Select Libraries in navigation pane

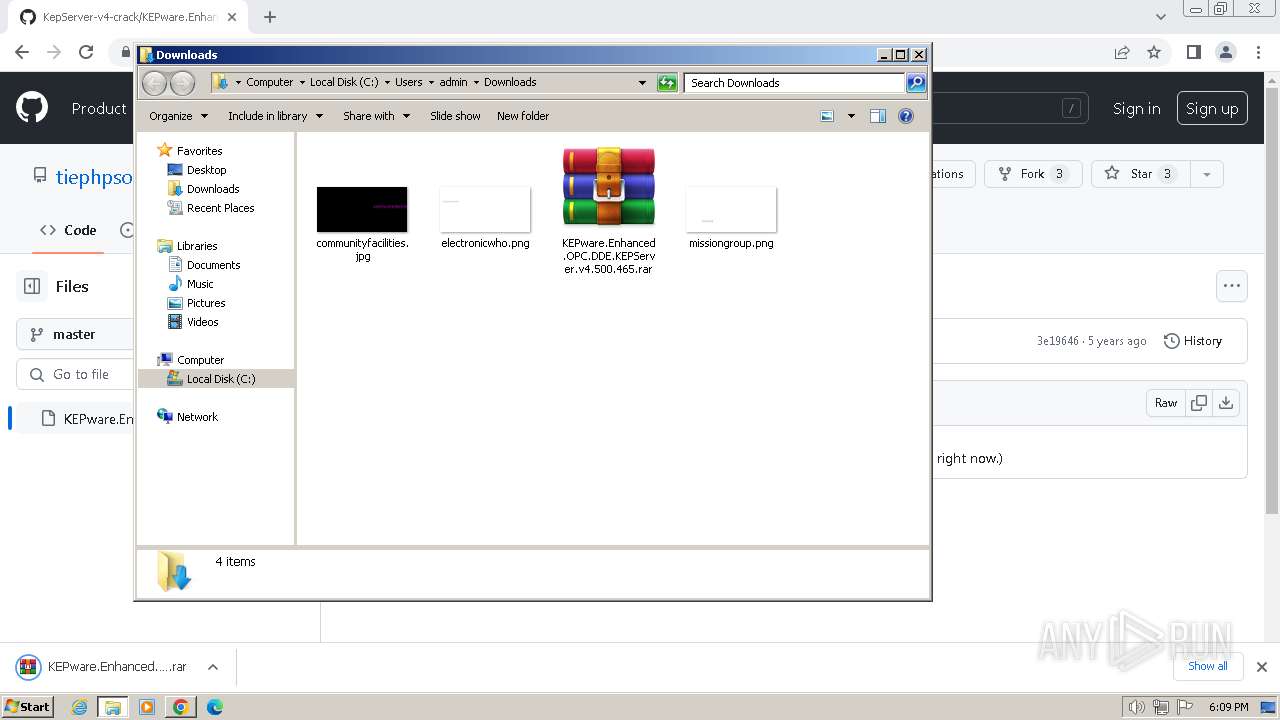(197, 246)
